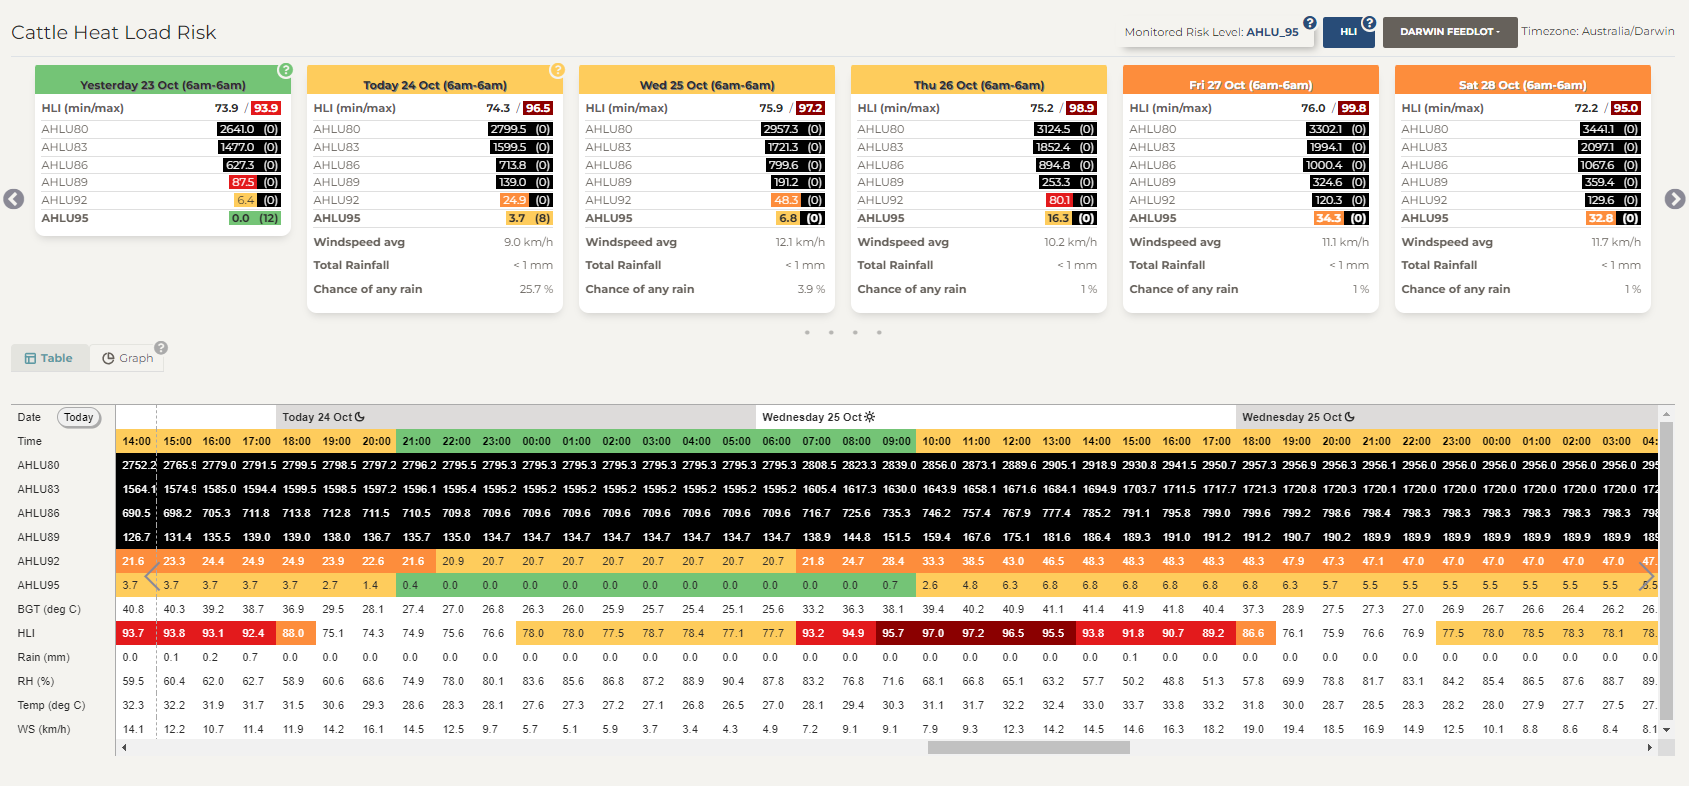Click the next days carousel arrow
Image resolution: width=1689 pixels, height=786 pixels.
(1675, 199)
